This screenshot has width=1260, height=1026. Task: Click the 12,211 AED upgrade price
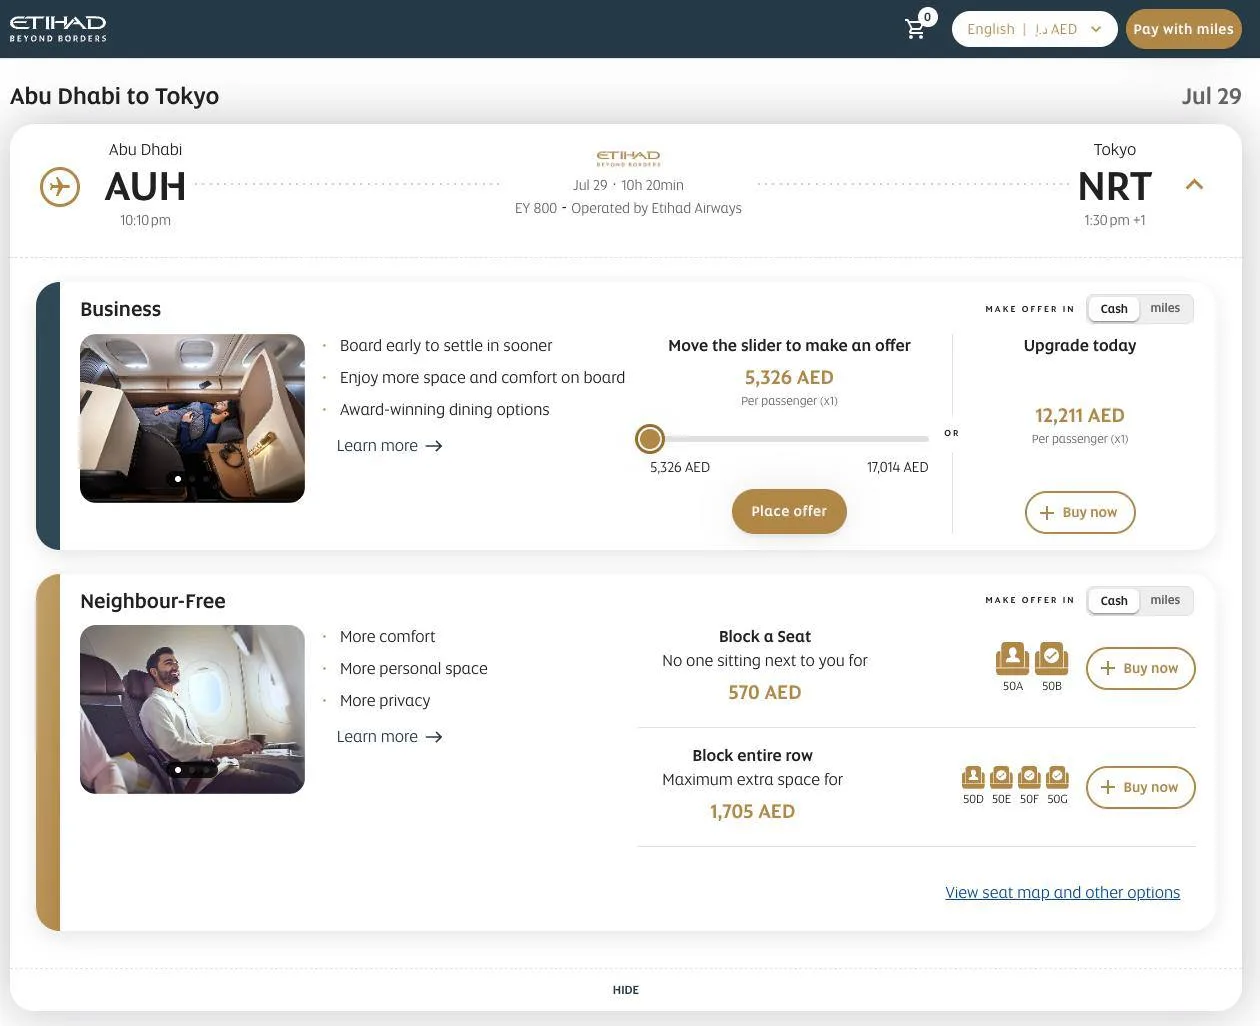[1080, 415]
